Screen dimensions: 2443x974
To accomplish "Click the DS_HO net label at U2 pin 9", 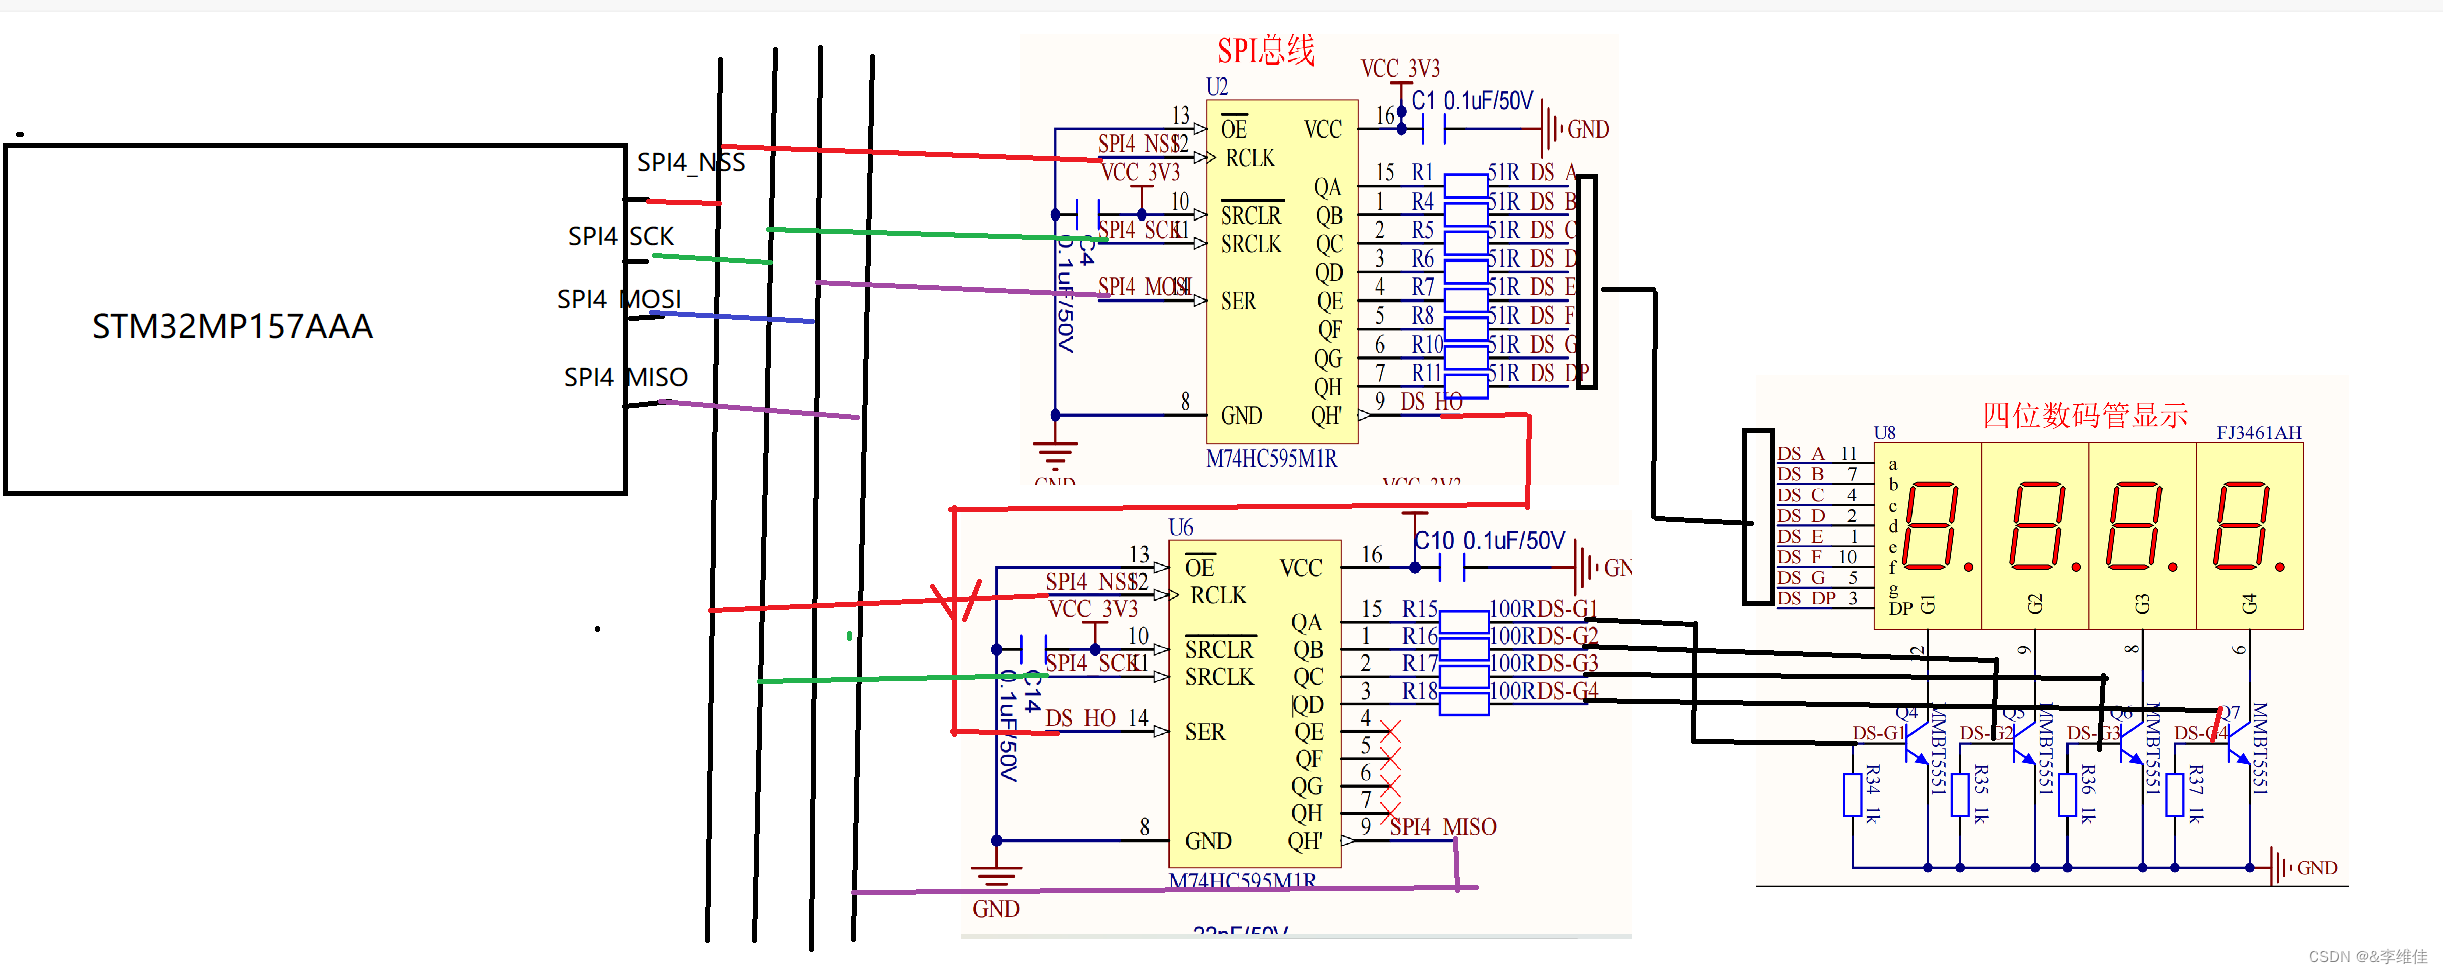I will point(1431,402).
